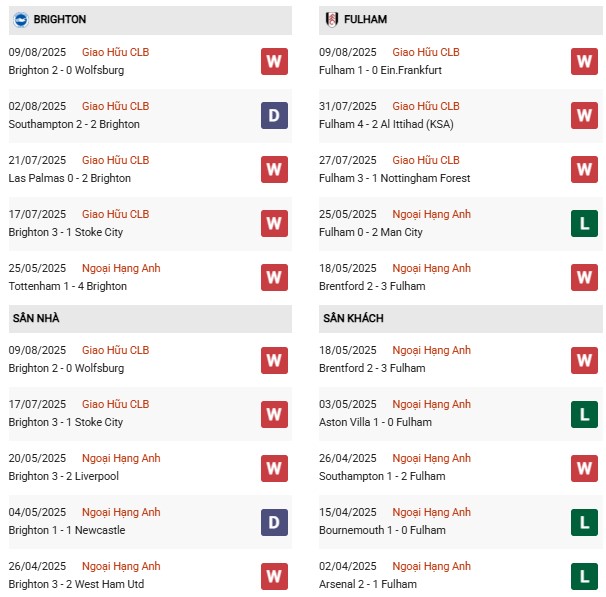Viewport: 606px width, 597px height.
Task: Click the BRIGHTON team header
Action: coord(59,19)
